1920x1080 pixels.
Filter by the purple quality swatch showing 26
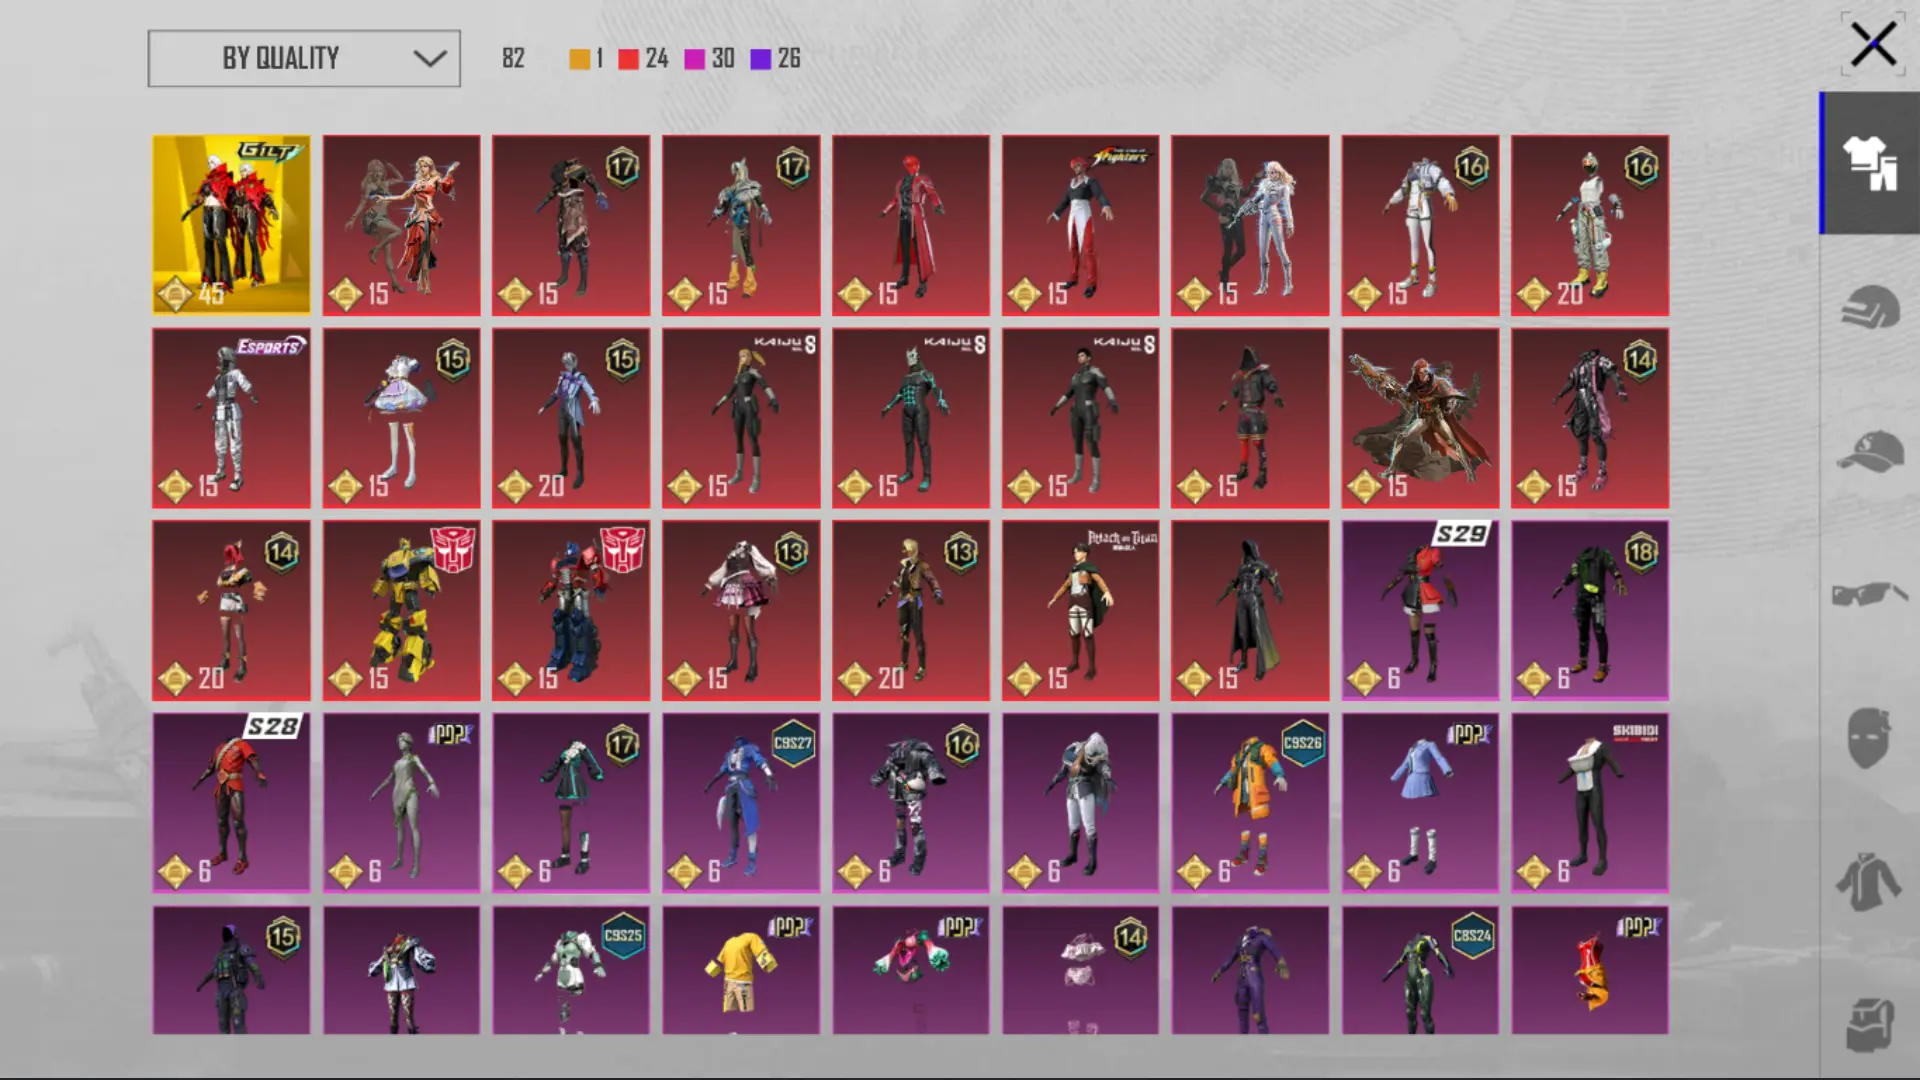point(760,59)
